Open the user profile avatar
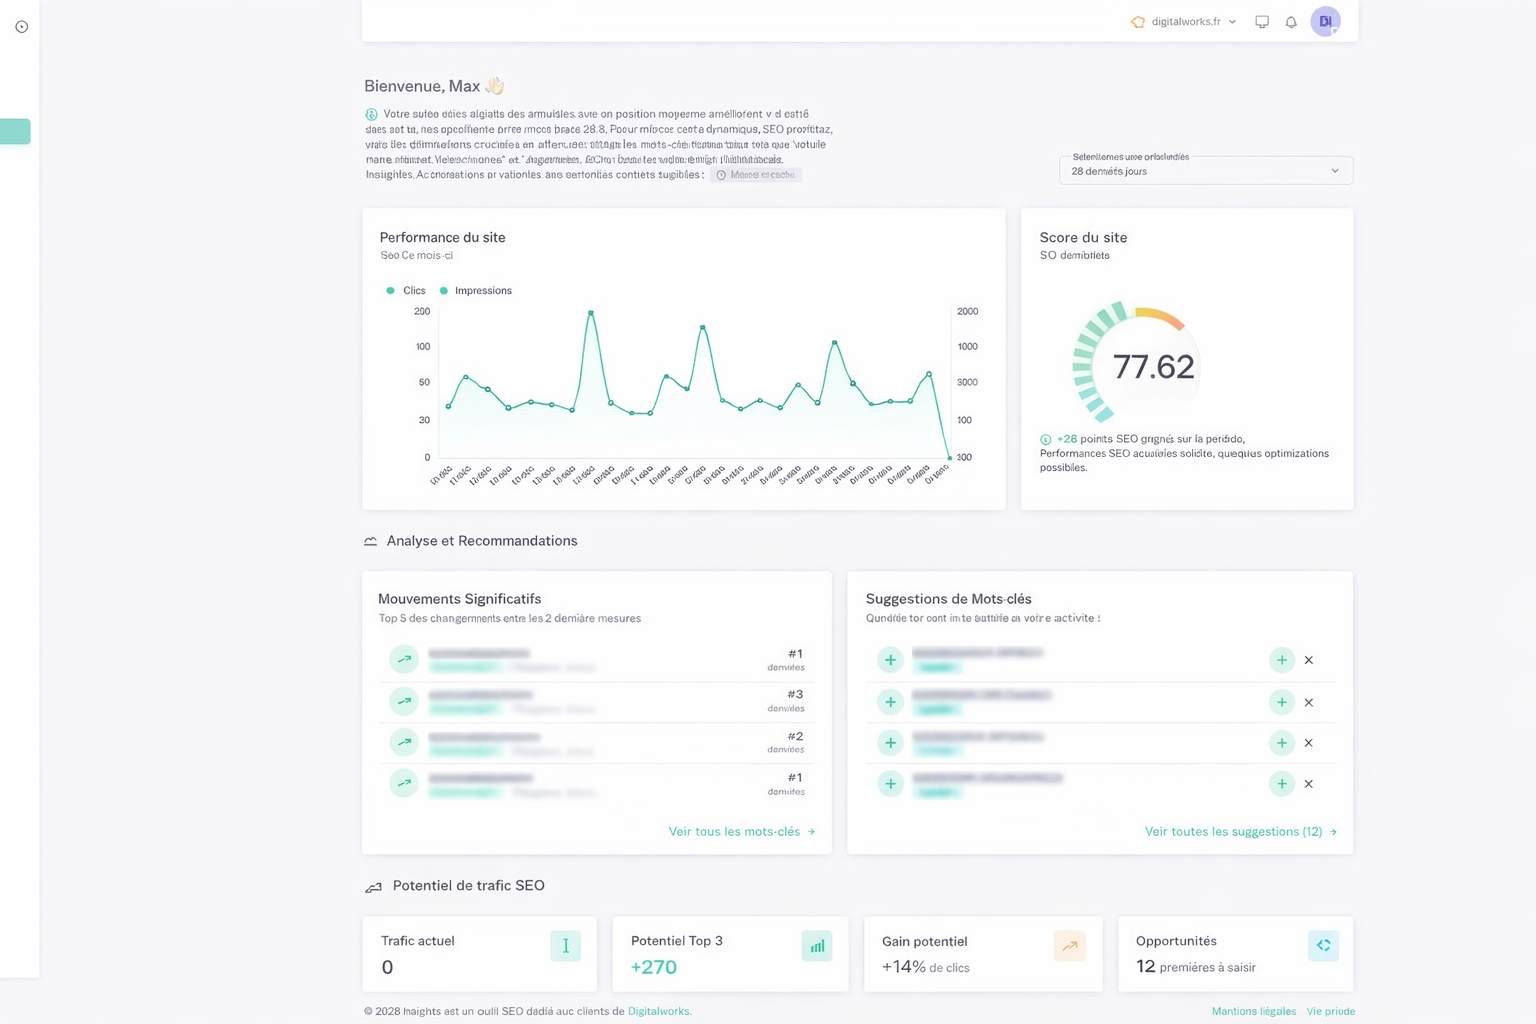Screen dimensions: 1536x1024 point(1325,21)
